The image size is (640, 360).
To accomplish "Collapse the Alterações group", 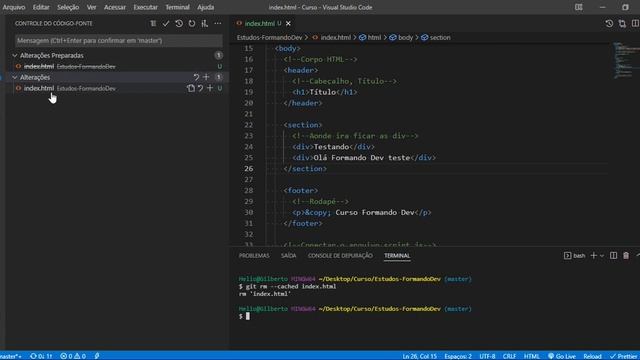I will [15, 77].
